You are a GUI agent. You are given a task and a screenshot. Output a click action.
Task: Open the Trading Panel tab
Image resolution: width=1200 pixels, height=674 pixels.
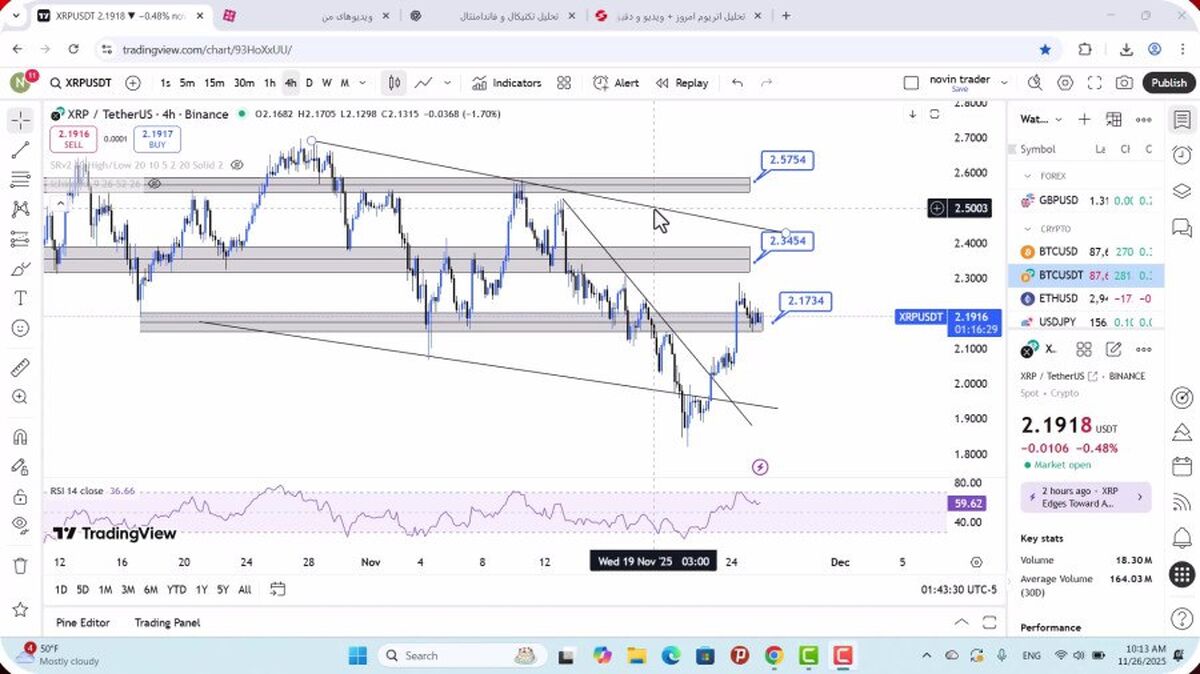pos(168,622)
